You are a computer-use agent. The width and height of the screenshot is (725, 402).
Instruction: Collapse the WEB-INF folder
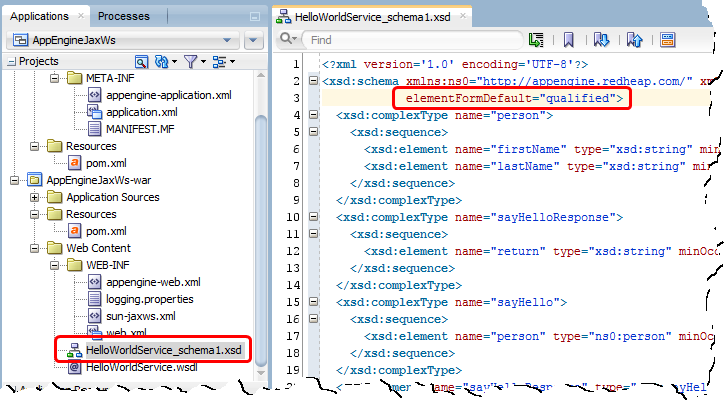point(55,265)
